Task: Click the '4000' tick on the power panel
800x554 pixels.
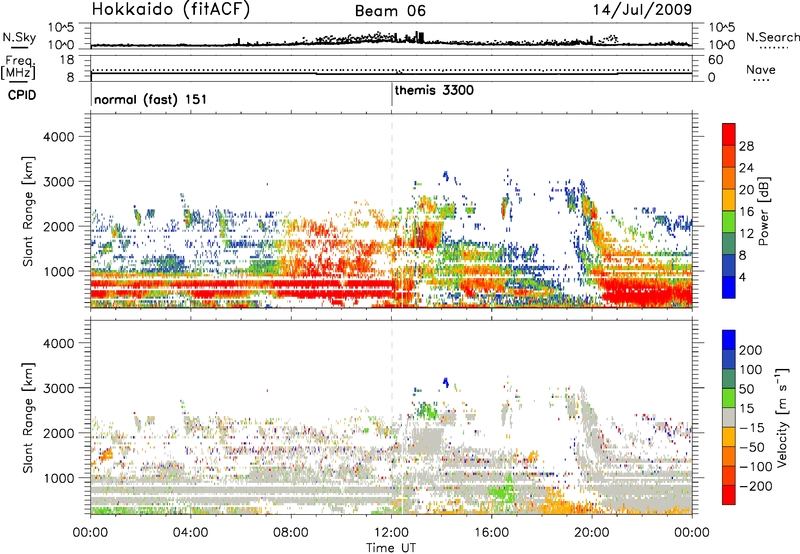Action: [59, 137]
